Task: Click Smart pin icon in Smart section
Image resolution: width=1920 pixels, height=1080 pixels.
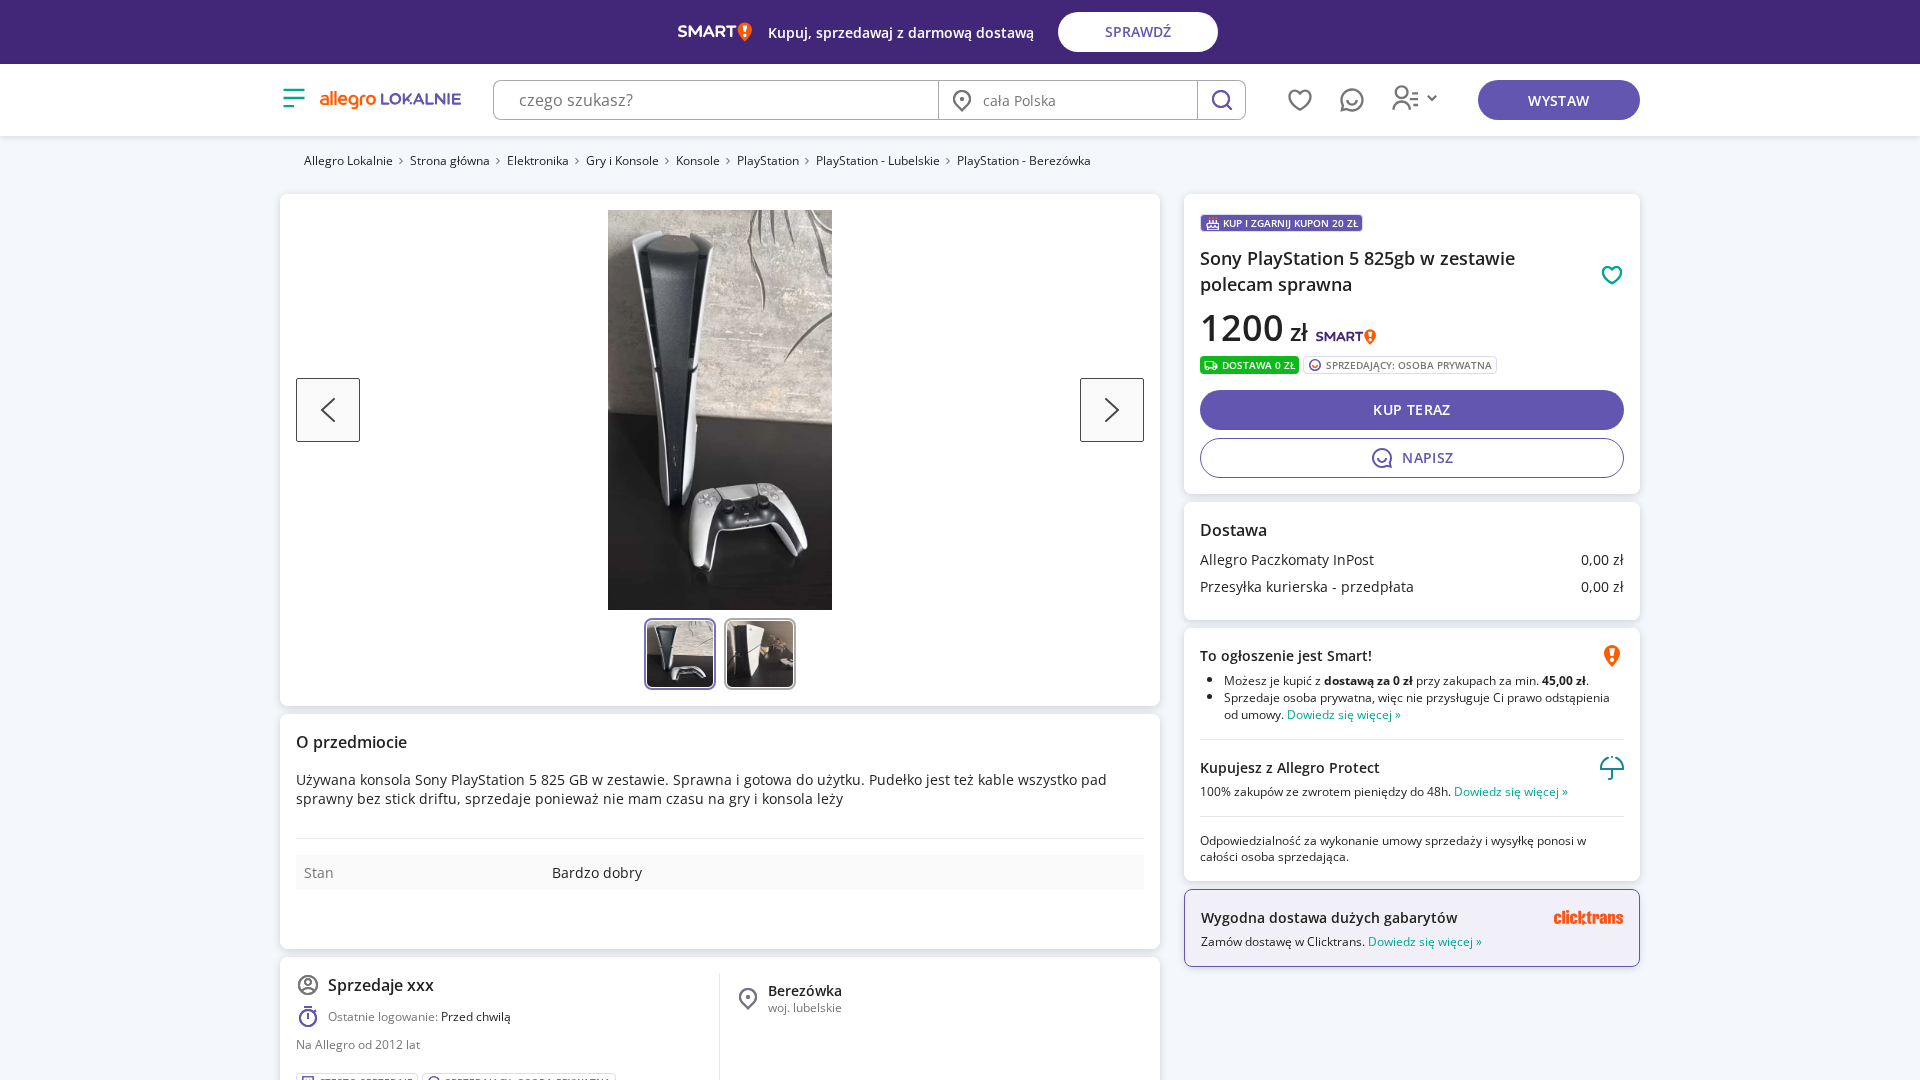Action: 1611,656
